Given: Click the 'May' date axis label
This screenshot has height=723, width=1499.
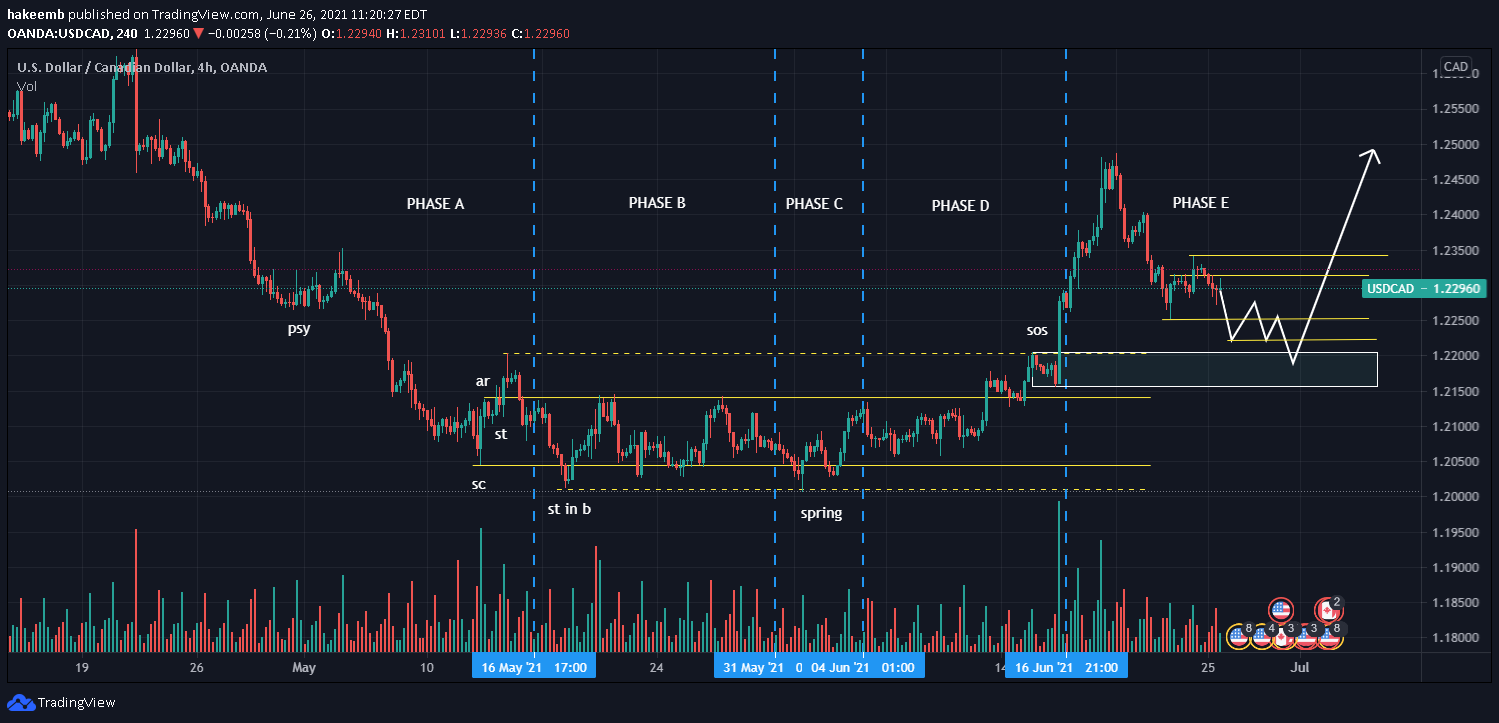Looking at the screenshot, I should pyautogui.click(x=304, y=667).
